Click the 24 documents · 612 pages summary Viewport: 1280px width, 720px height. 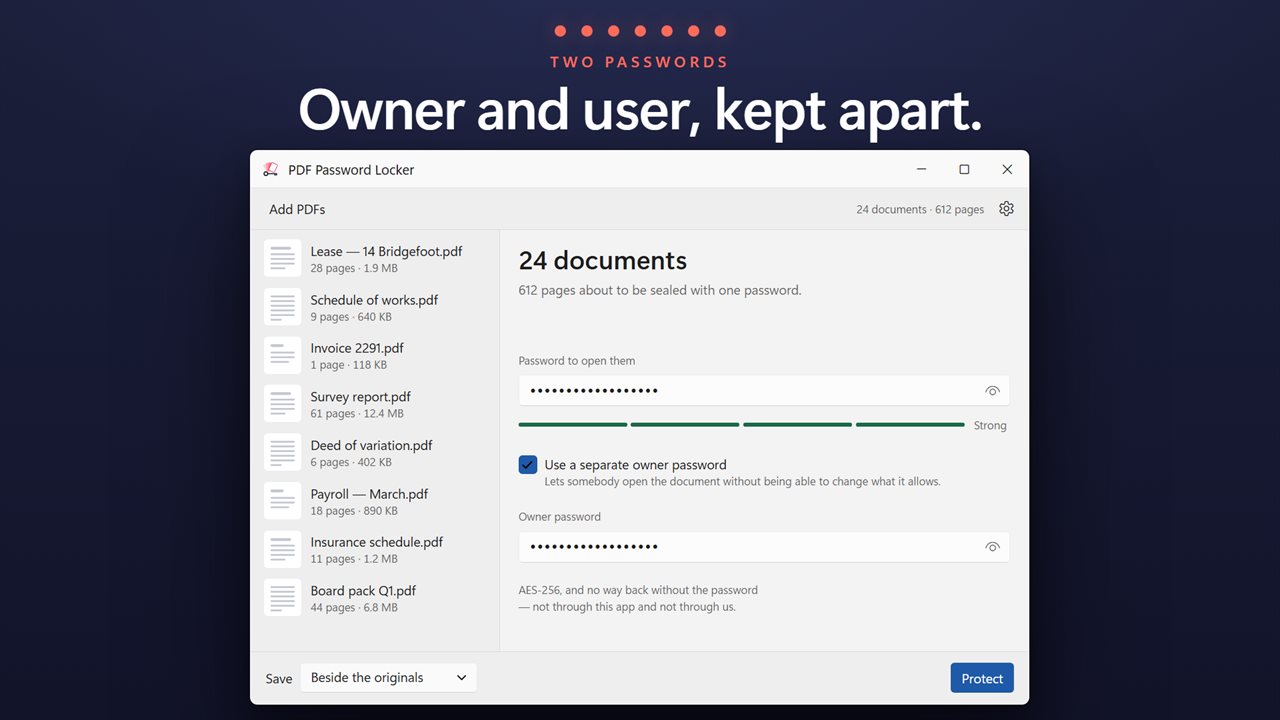(x=920, y=210)
